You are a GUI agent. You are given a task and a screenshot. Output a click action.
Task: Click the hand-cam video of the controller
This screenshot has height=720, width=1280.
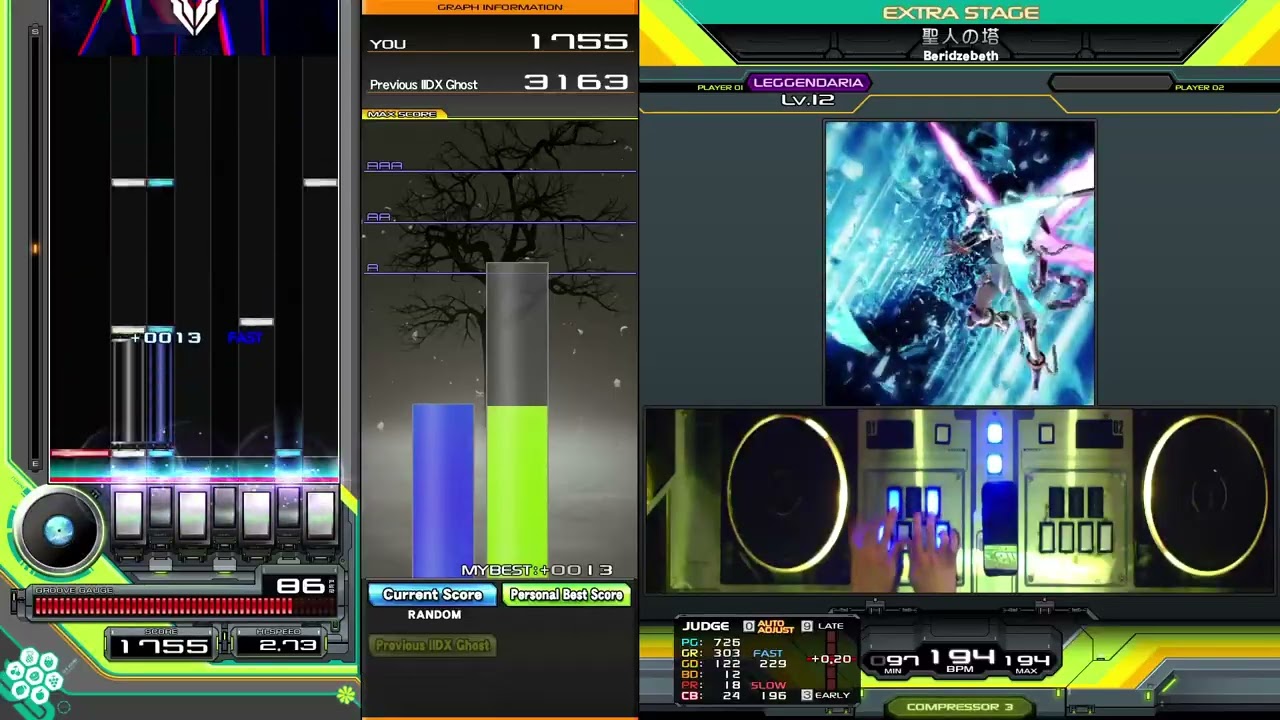[960, 500]
